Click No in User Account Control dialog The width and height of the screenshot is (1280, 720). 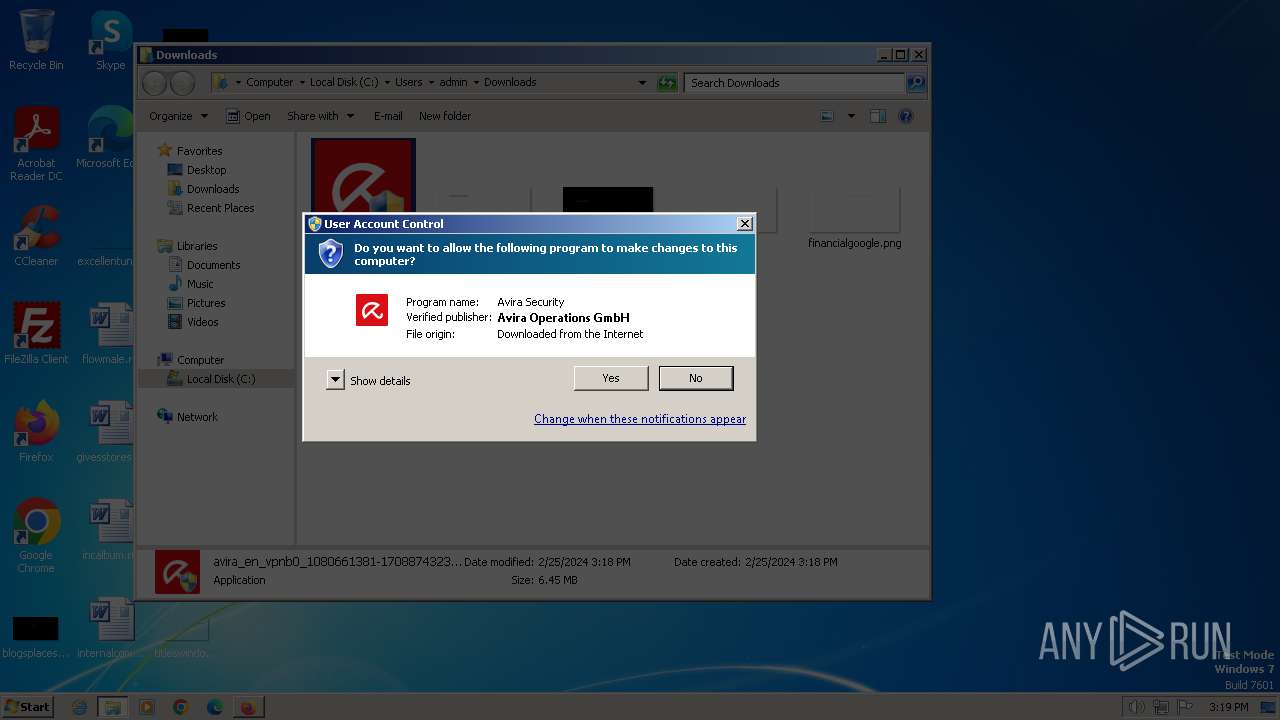(x=695, y=378)
